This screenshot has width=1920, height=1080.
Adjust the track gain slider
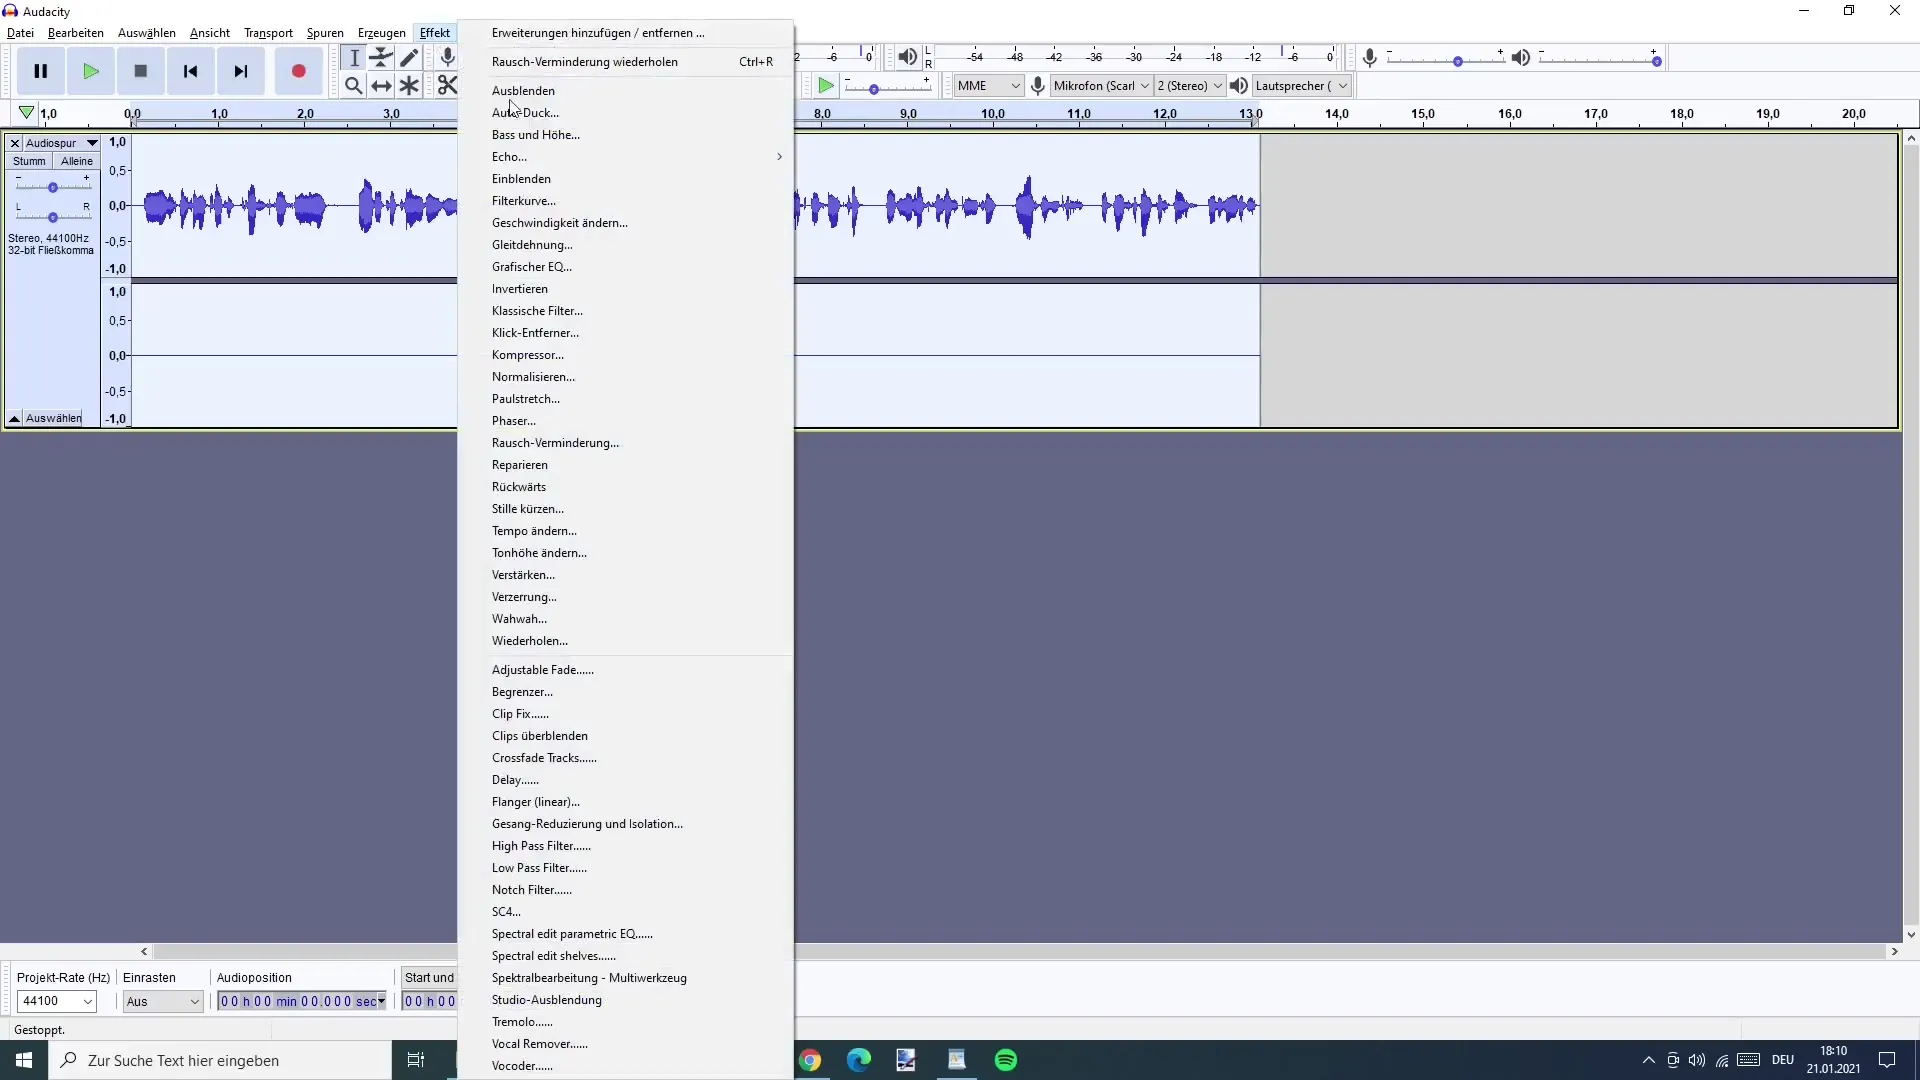(53, 187)
